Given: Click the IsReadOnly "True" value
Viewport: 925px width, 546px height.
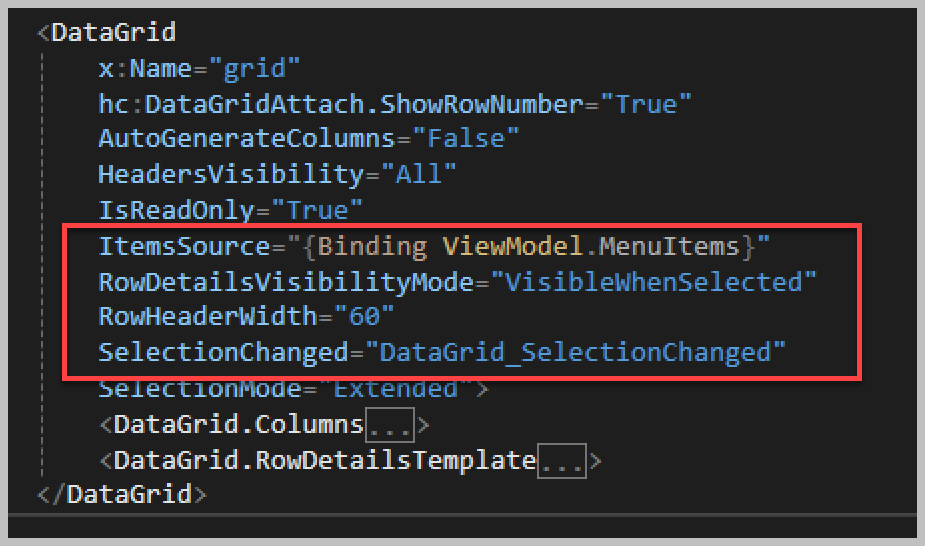Looking at the screenshot, I should (x=317, y=210).
